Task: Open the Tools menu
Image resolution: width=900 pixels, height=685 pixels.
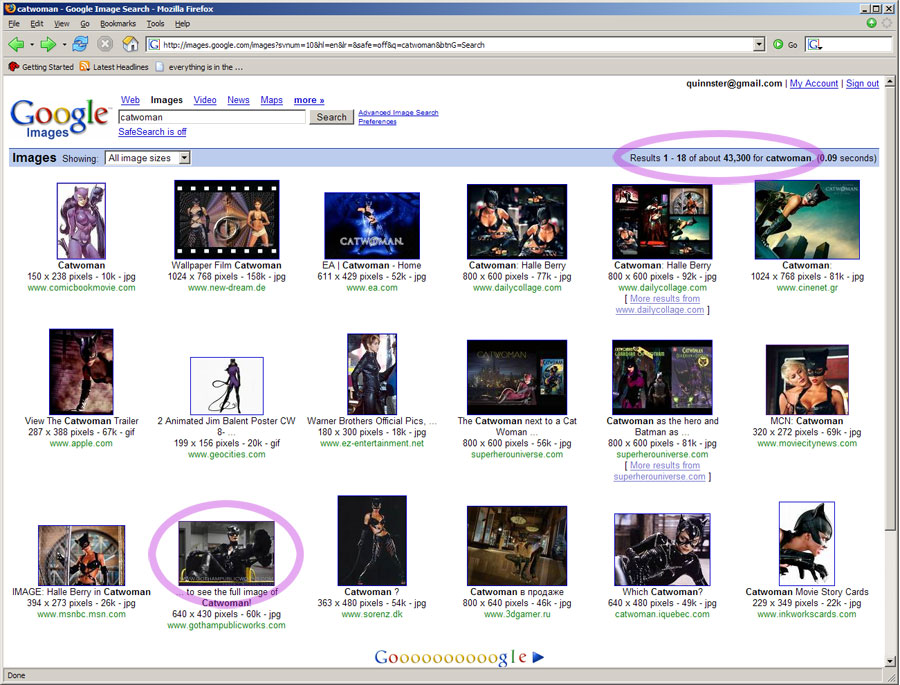Action: pos(155,24)
